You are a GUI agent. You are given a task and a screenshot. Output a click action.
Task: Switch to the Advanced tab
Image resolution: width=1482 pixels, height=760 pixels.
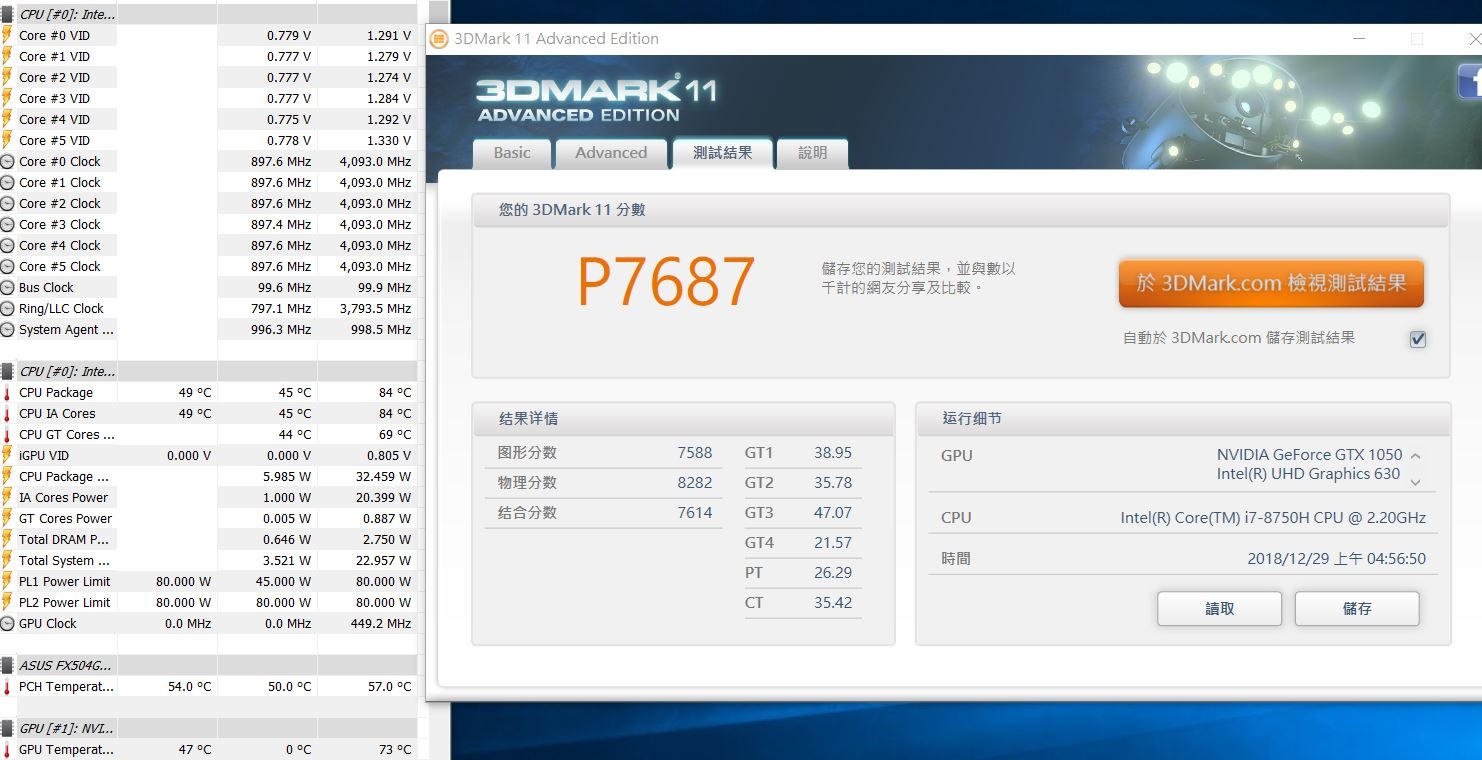click(x=611, y=153)
